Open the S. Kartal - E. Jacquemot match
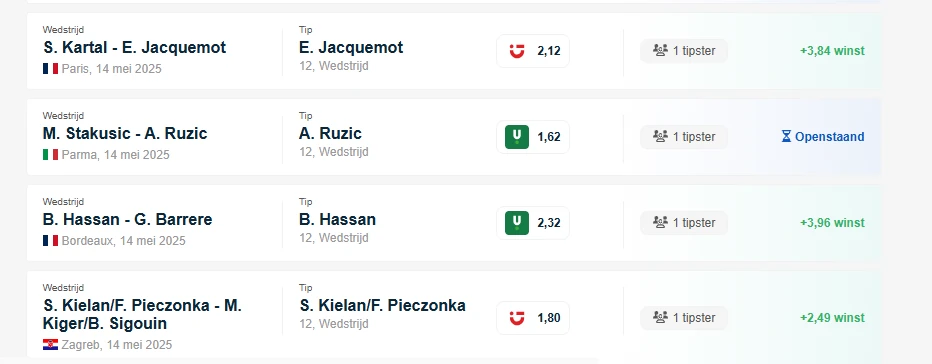This screenshot has height=364, width=932. pyautogui.click(x=134, y=48)
